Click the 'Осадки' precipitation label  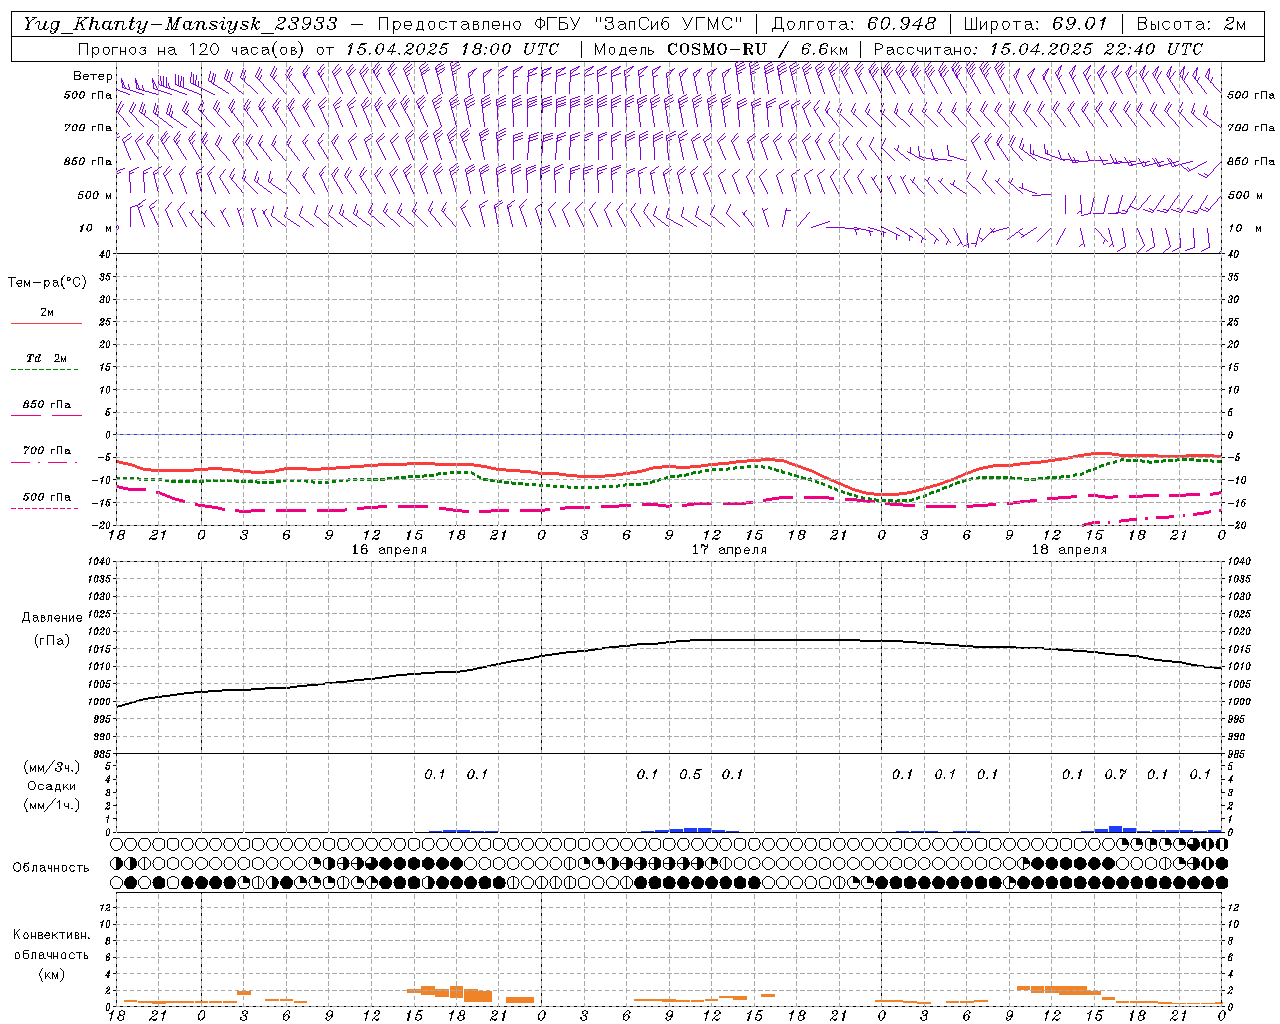tap(52, 786)
